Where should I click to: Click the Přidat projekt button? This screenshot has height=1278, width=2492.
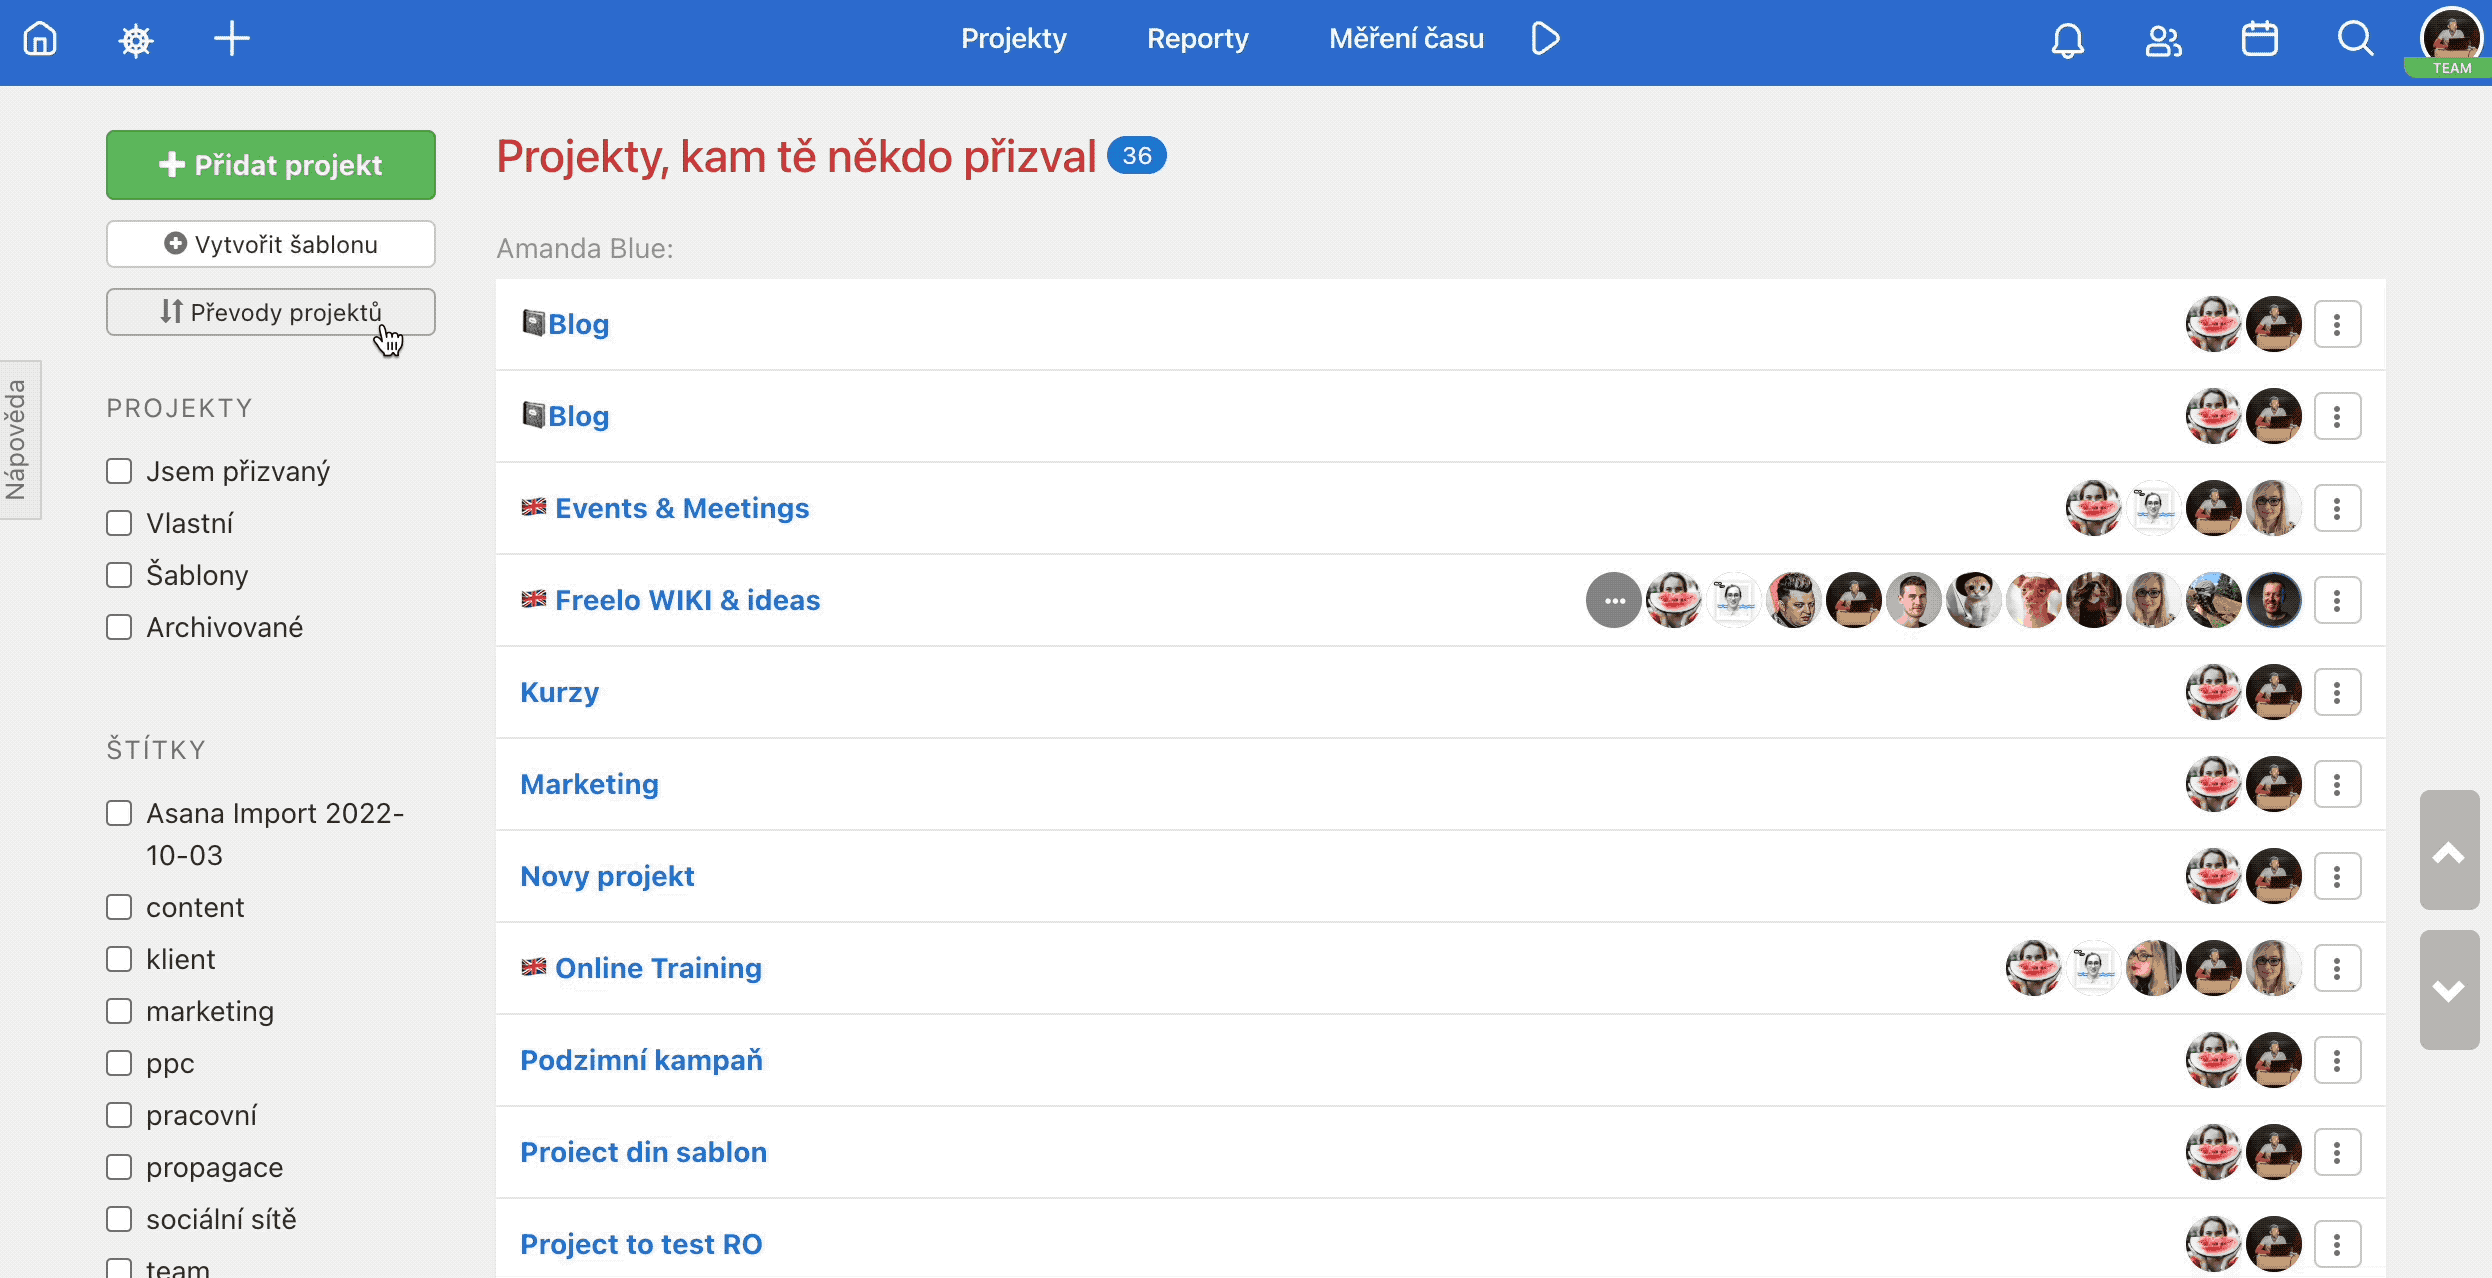coord(271,164)
